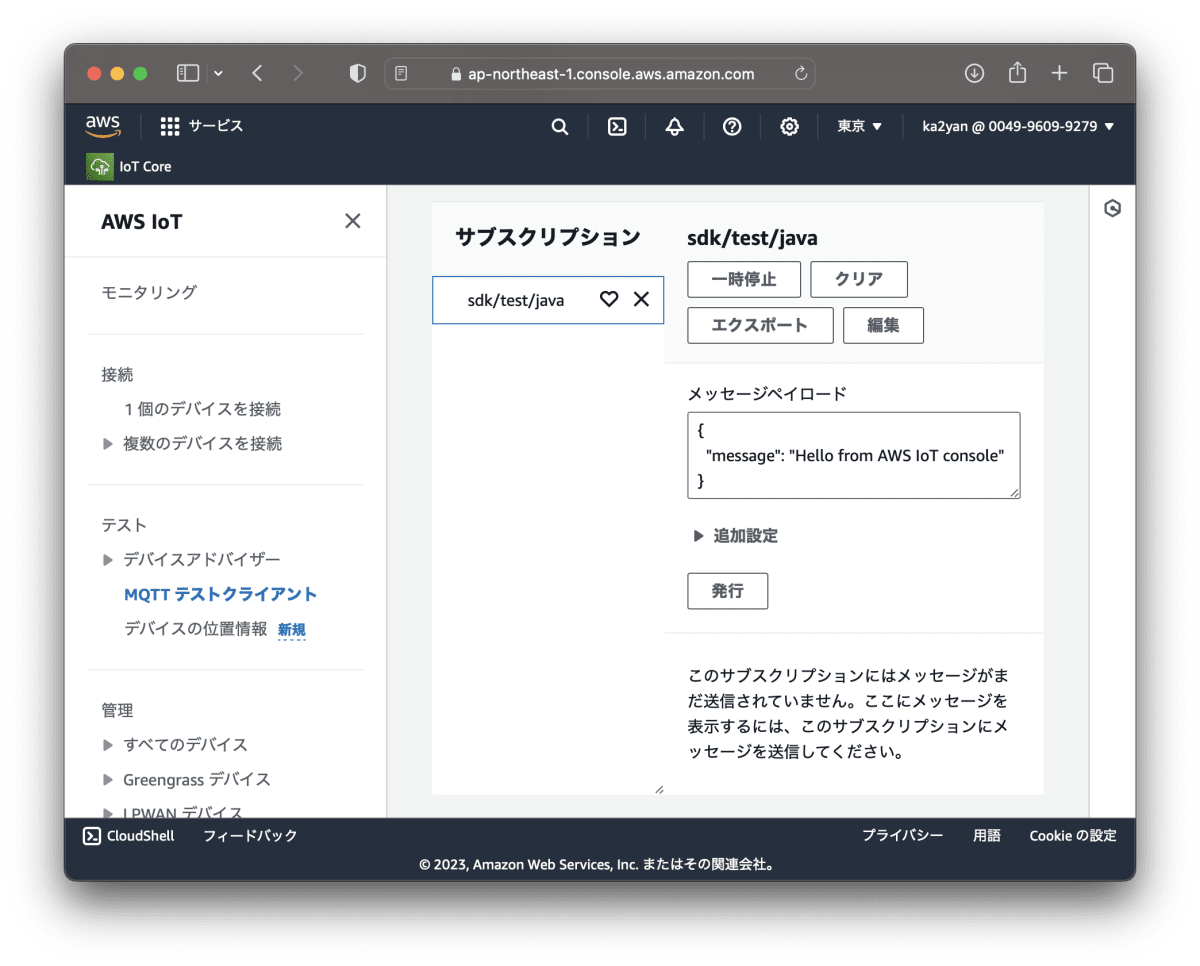1200x966 pixels.
Task: Expand すべてのデバイス section
Action: (x=108, y=745)
